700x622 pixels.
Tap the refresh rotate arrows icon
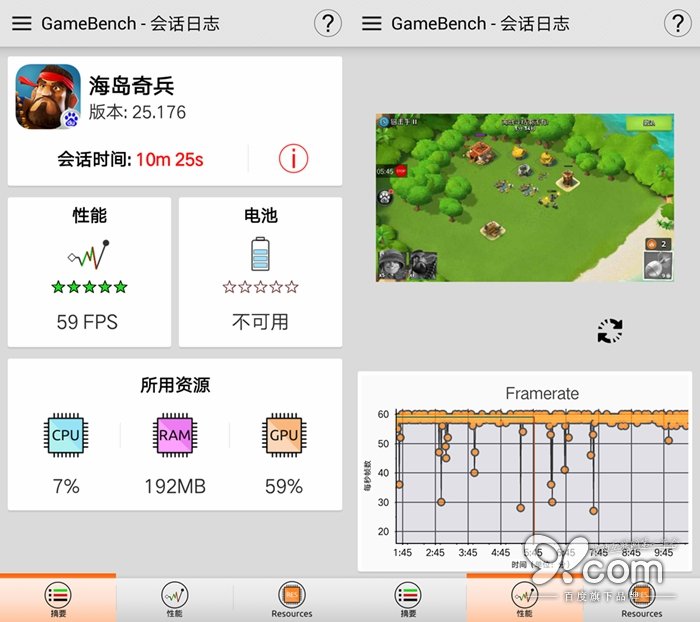pyautogui.click(x=610, y=331)
